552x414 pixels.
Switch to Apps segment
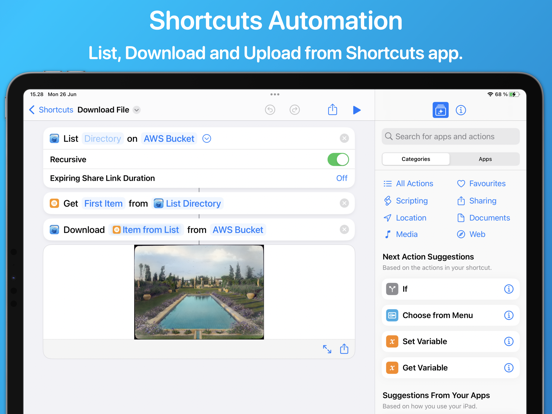coord(485,159)
